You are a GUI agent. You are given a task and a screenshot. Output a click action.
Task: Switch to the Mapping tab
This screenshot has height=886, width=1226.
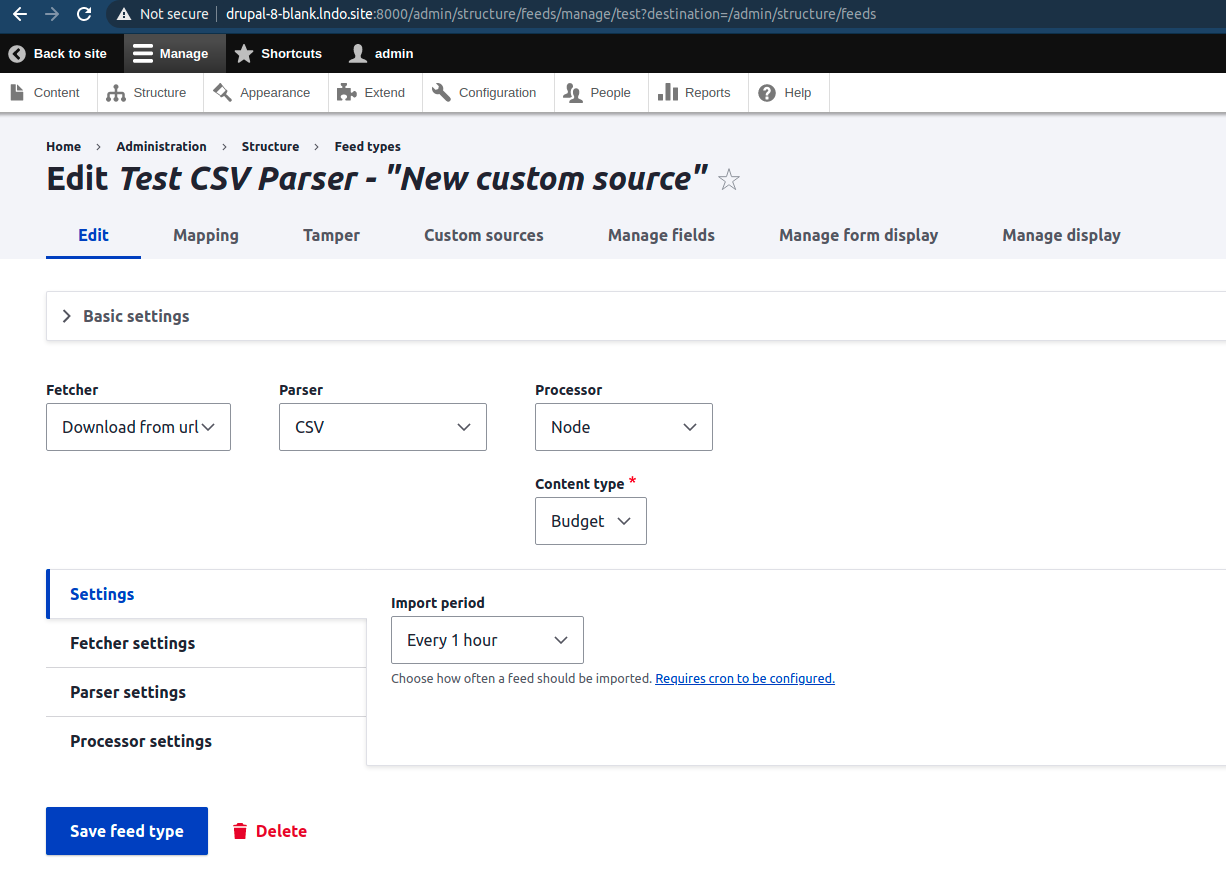pyautogui.click(x=205, y=235)
